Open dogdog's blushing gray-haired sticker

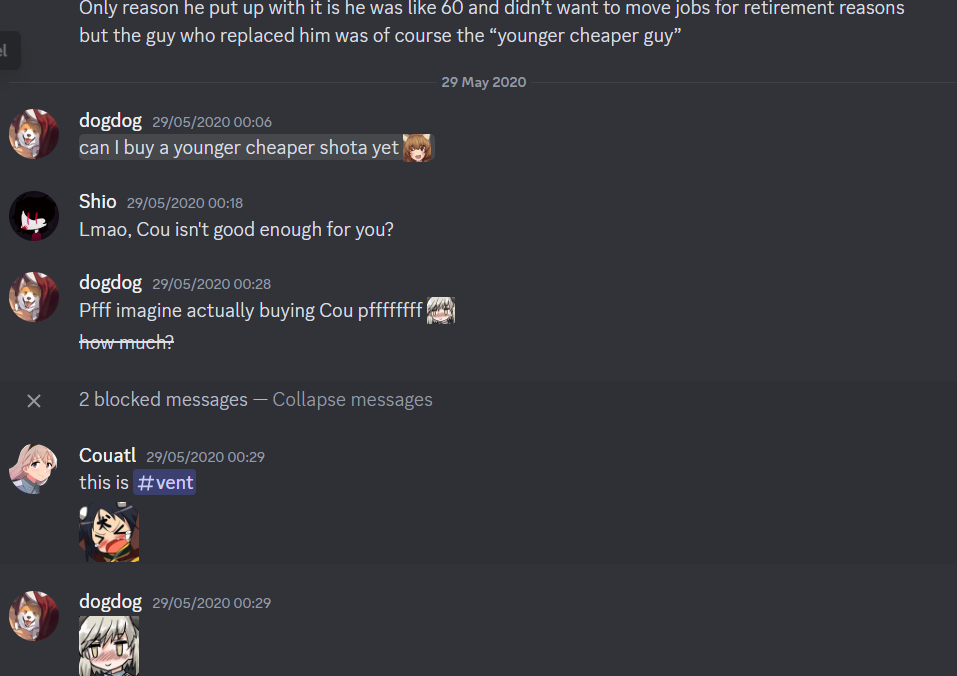[x=109, y=645]
